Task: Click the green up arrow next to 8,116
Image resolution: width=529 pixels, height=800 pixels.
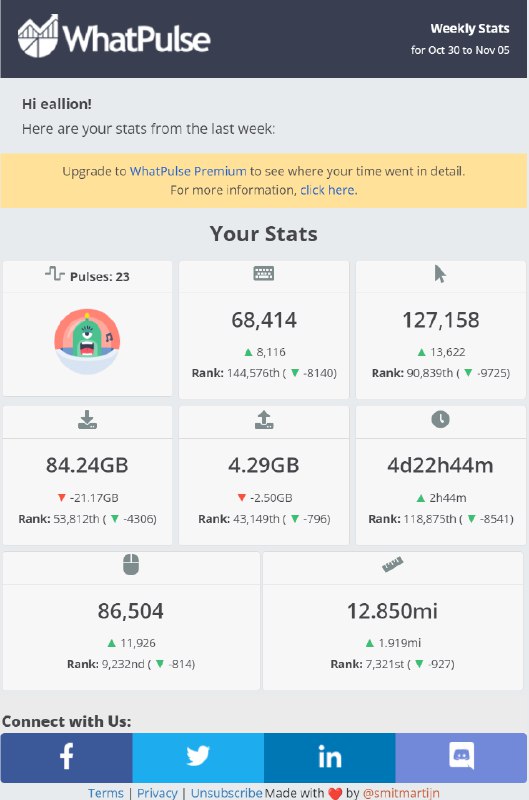Action: 248,352
